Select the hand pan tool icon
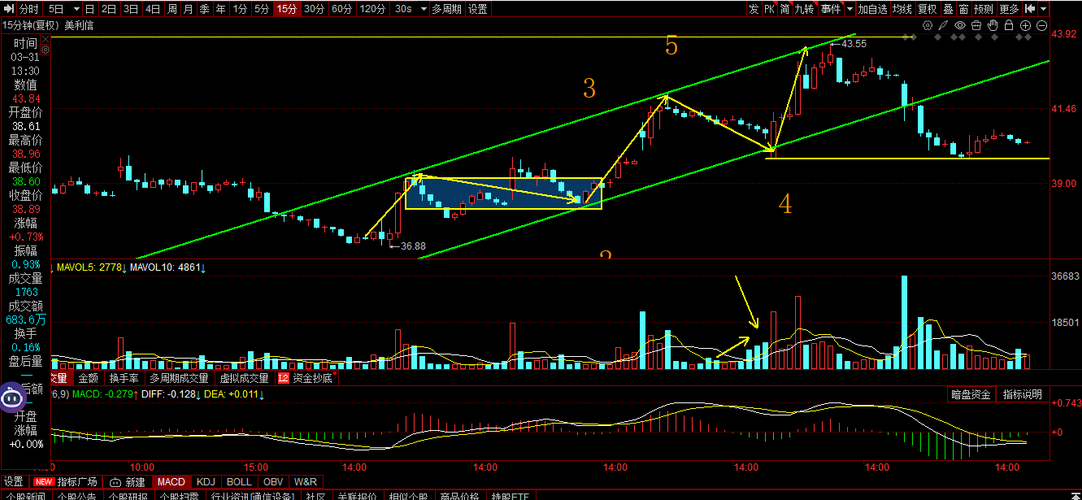 tap(993, 26)
